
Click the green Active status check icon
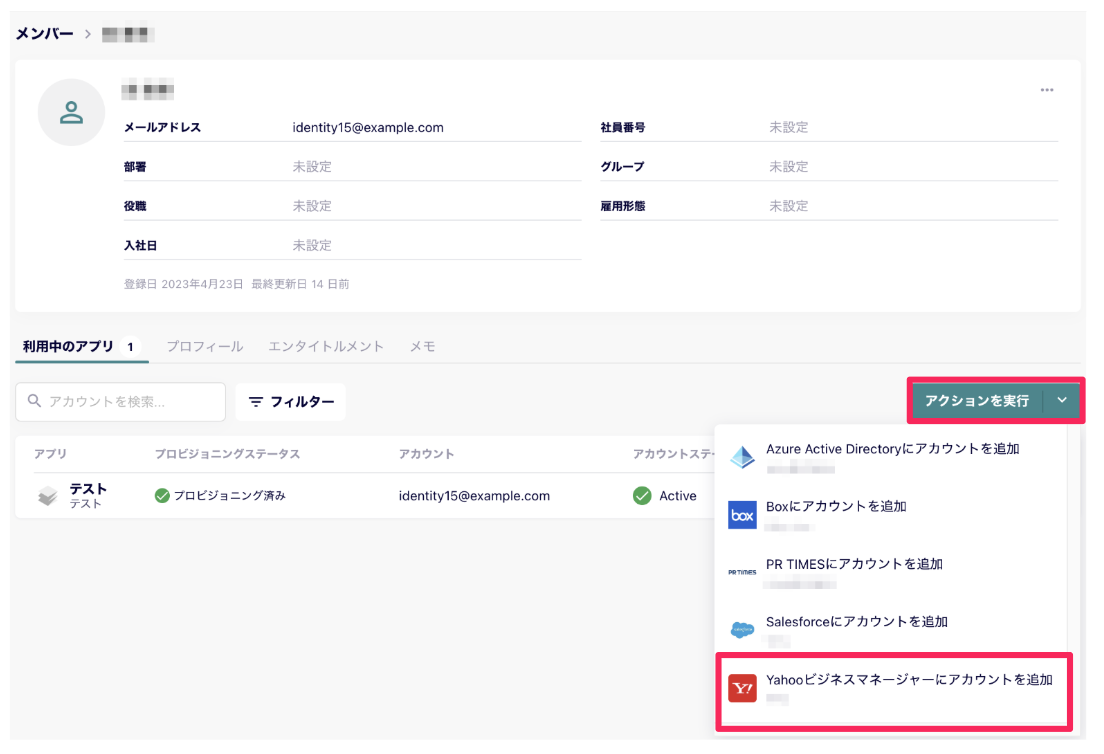[642, 496]
